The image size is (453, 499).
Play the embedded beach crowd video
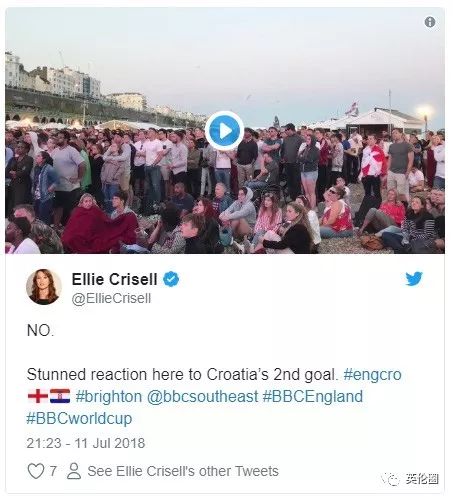(224, 131)
